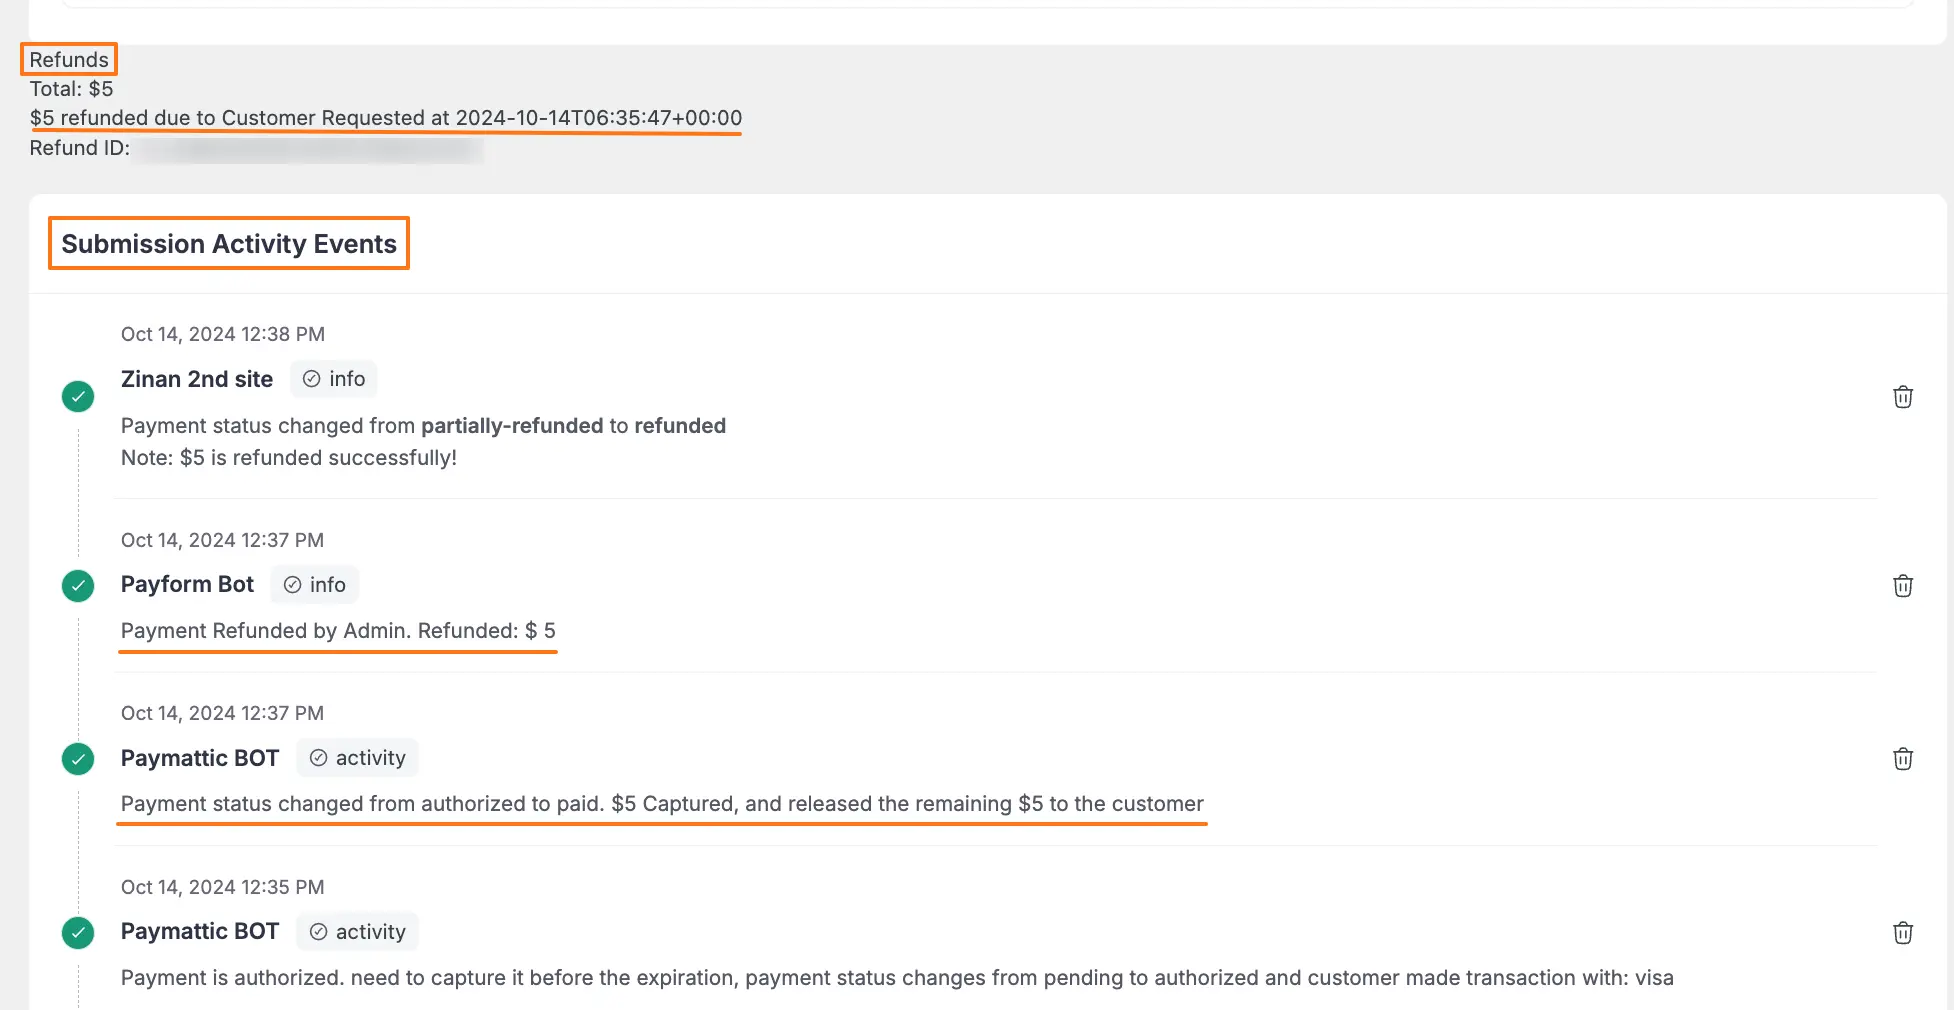The image size is (1954, 1010).
Task: Click activity badge on 12:35 PM Paymattic BOT
Action: pos(357,932)
